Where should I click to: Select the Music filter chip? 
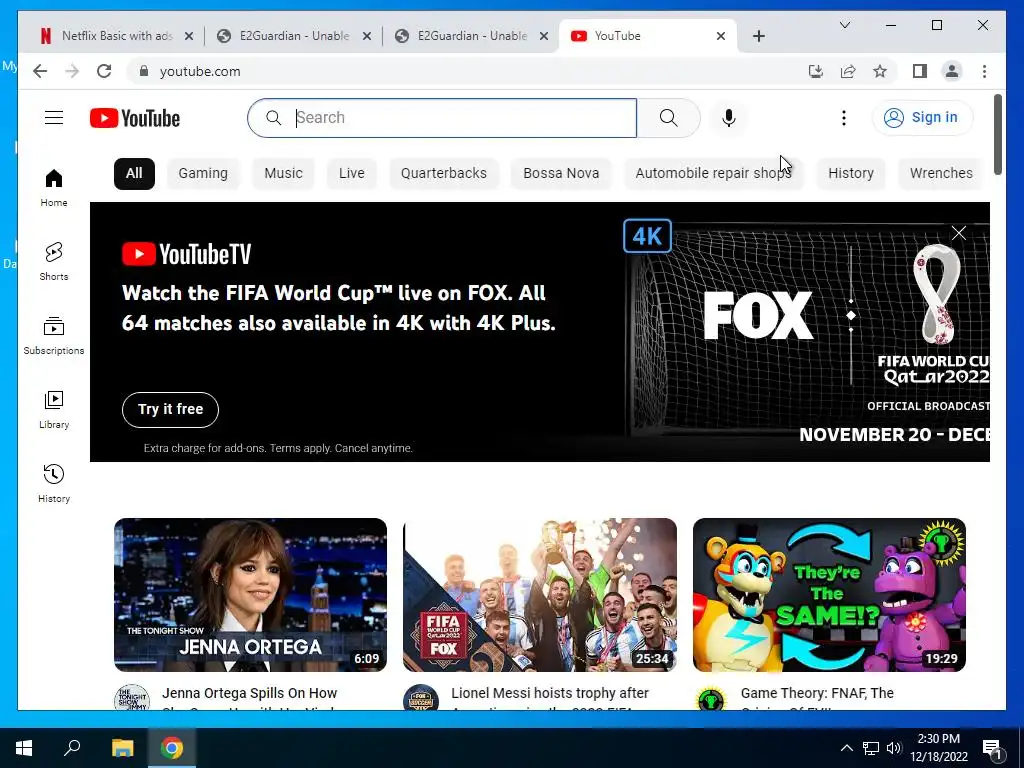point(283,174)
